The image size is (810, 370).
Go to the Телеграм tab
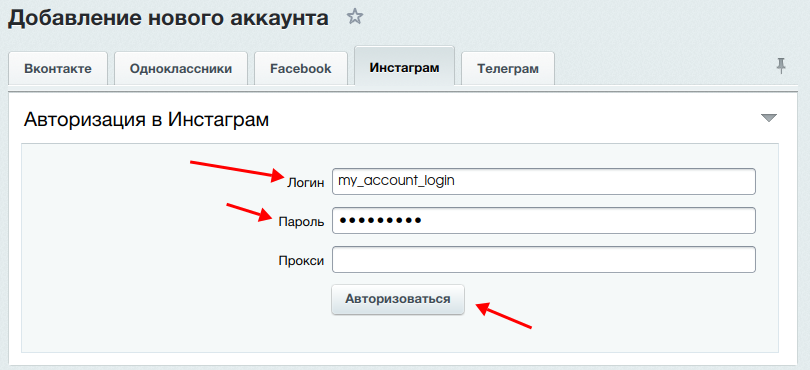click(508, 68)
